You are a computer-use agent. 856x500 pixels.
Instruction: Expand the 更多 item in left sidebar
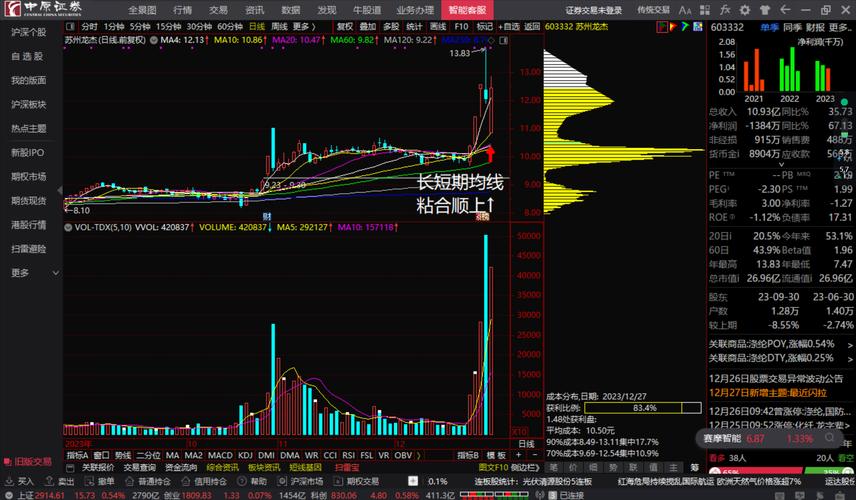click(34, 272)
